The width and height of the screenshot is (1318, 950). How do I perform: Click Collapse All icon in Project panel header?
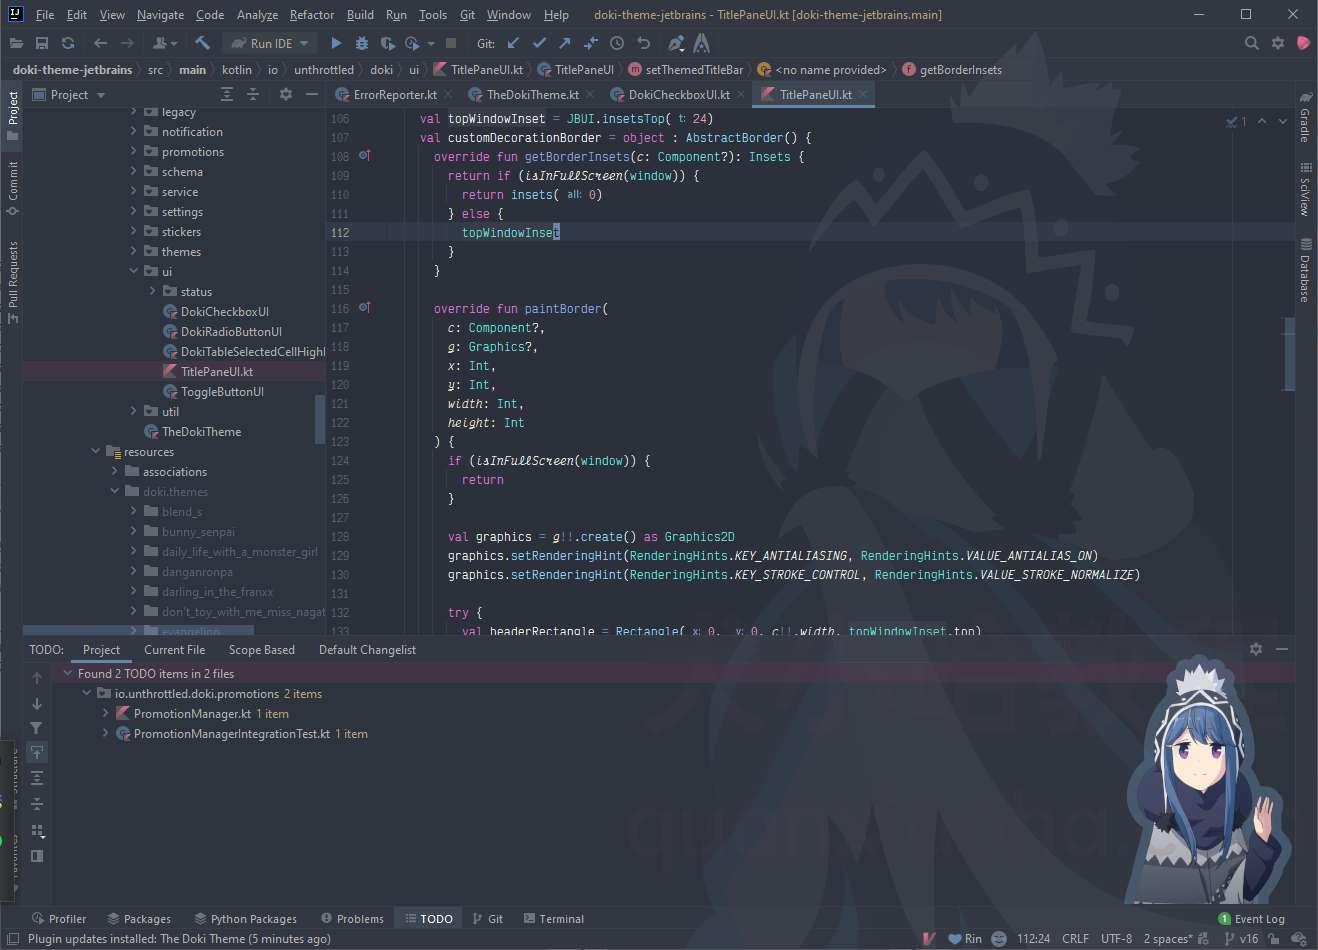[253, 94]
